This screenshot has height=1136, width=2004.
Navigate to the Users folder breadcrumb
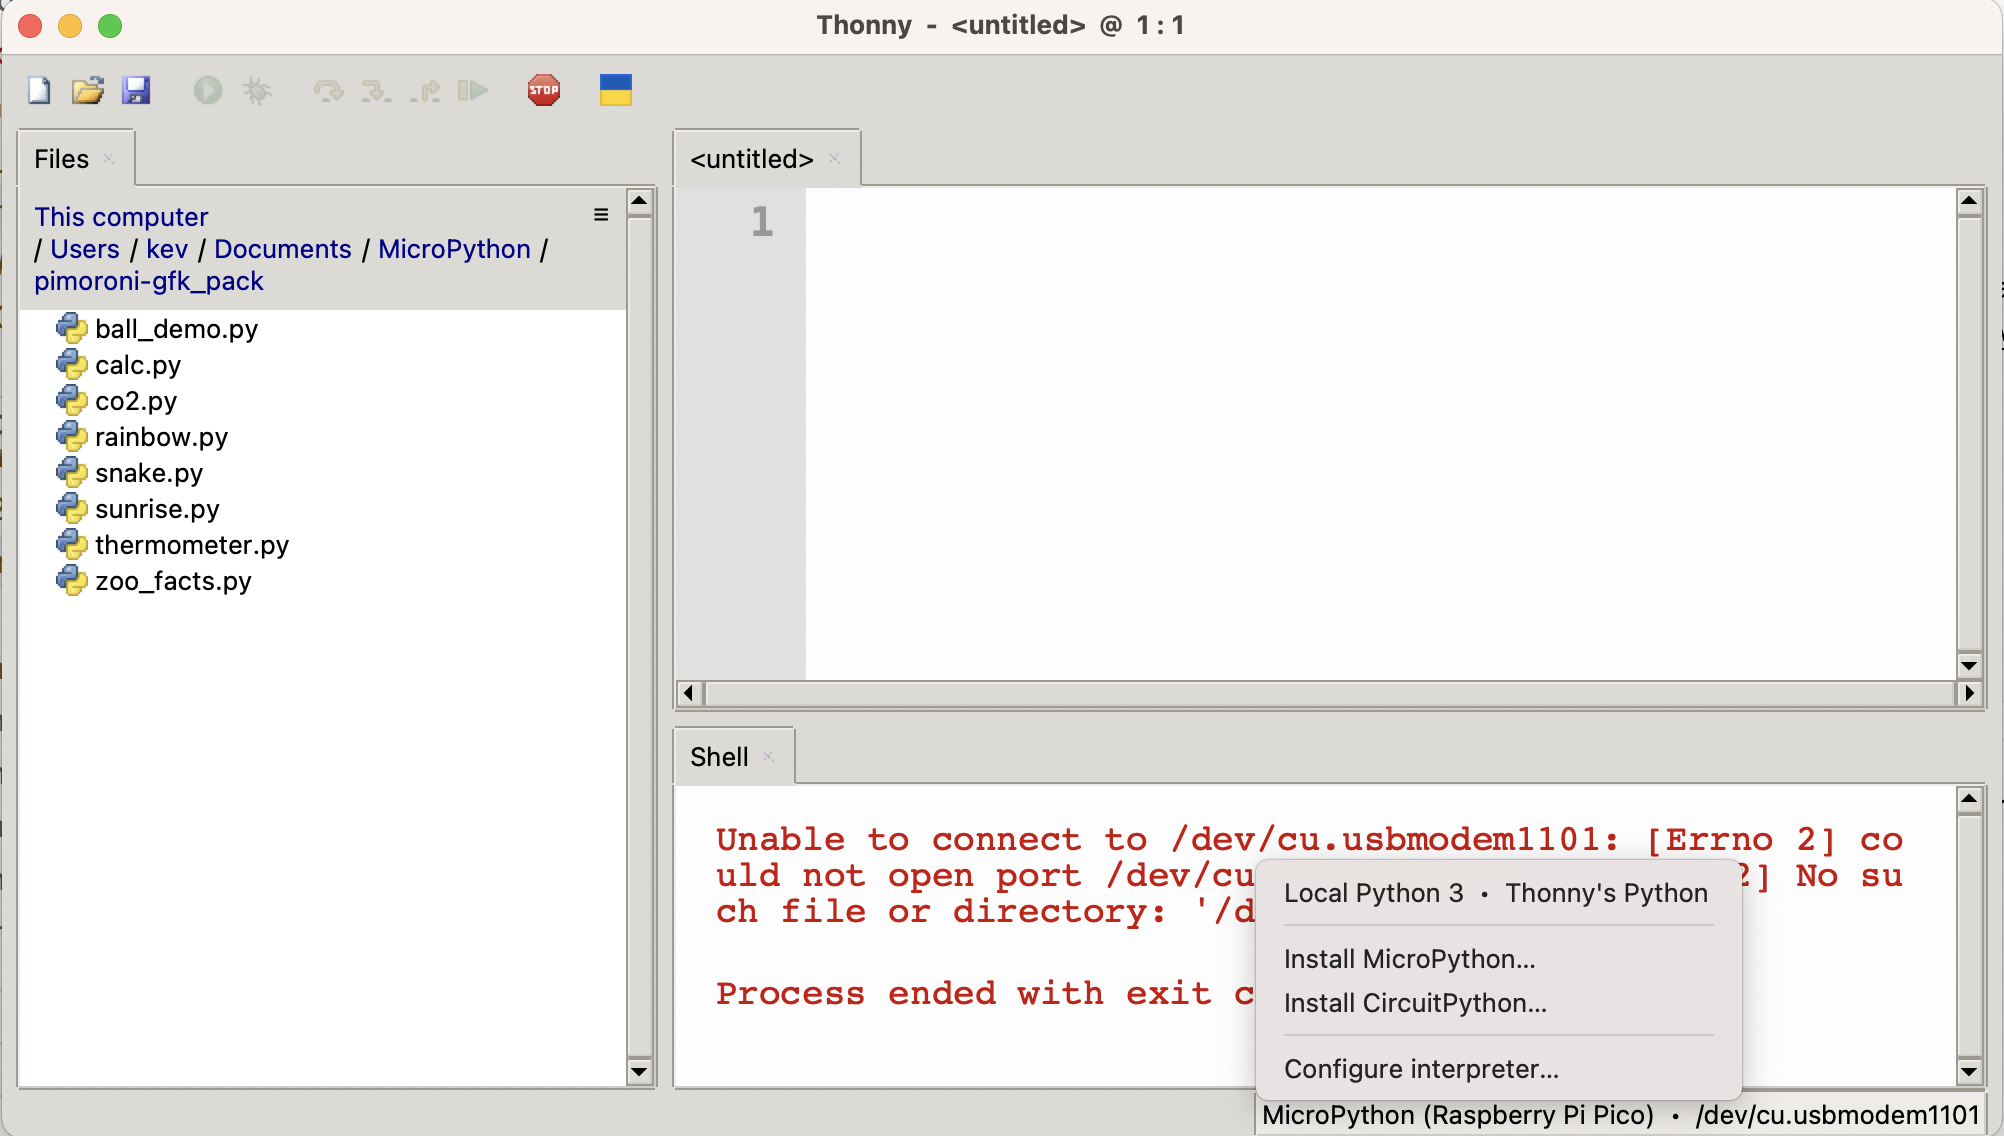pyautogui.click(x=85, y=249)
